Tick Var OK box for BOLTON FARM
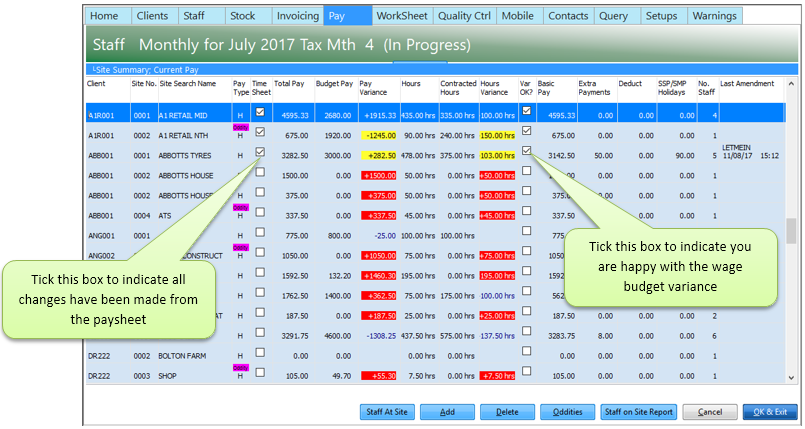This screenshot has width=805, height=429. tap(526, 351)
